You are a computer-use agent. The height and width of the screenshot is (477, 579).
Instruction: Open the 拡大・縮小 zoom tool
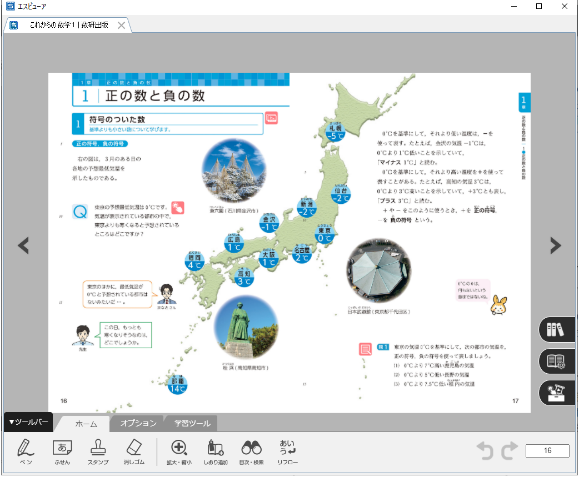[x=179, y=451]
